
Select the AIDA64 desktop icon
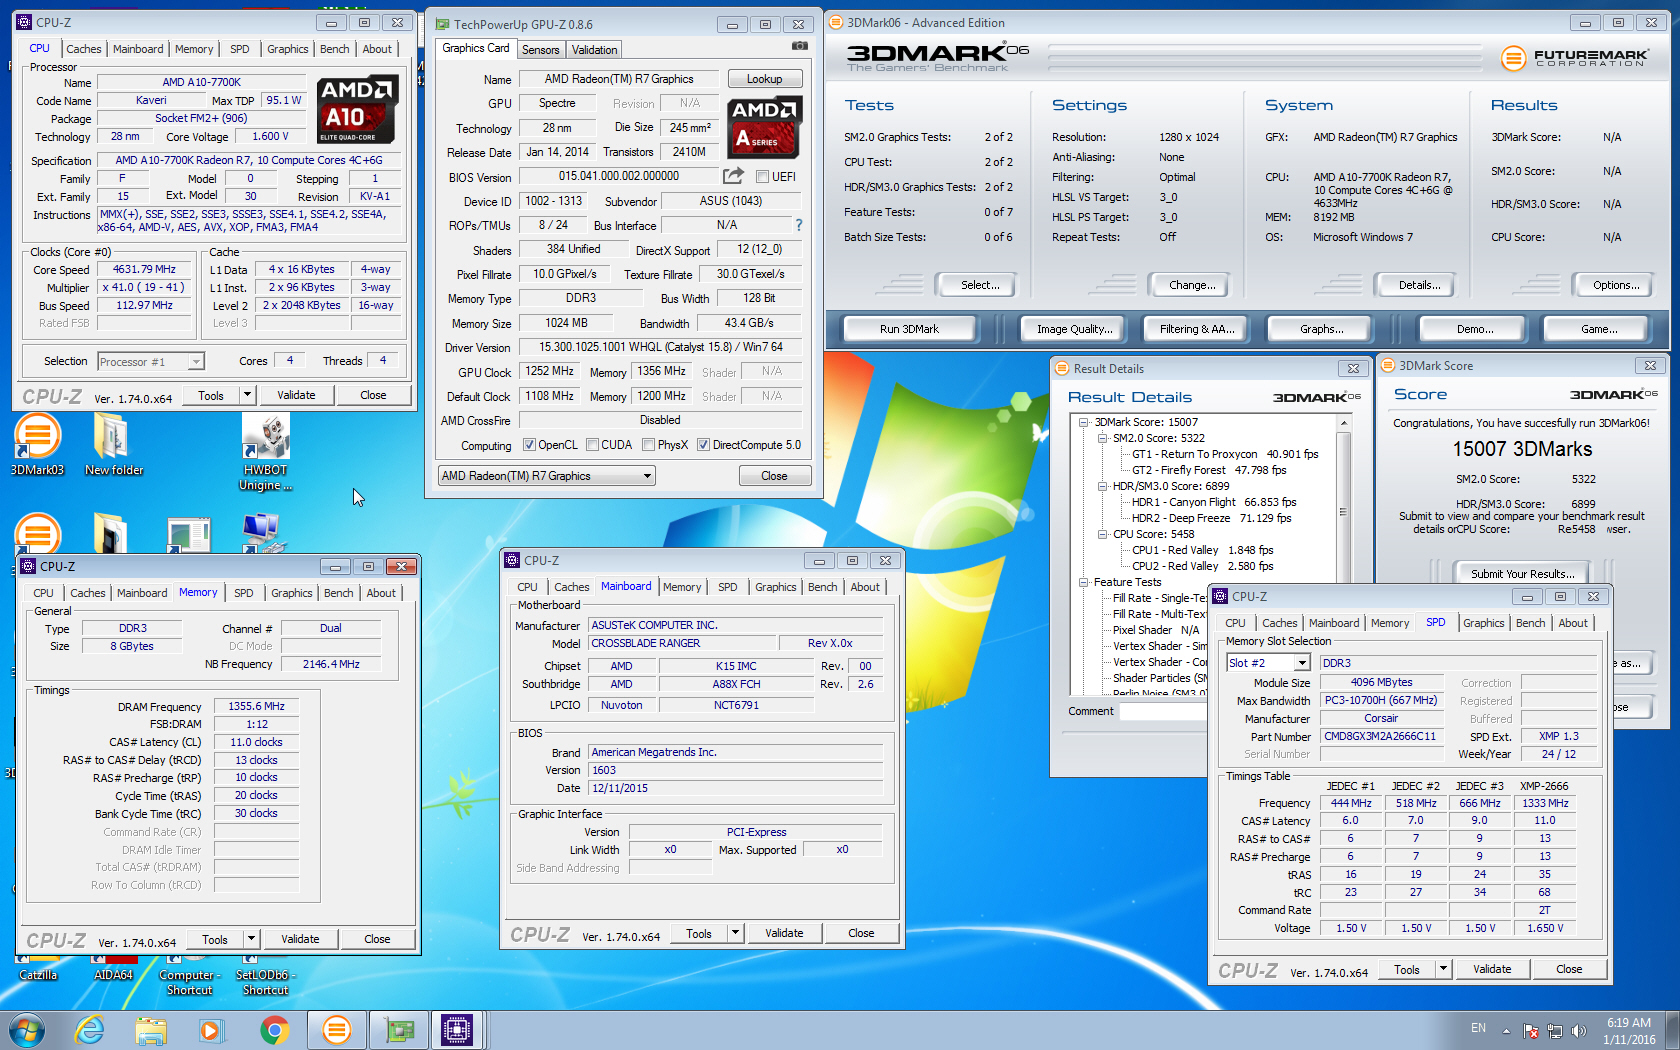[113, 968]
